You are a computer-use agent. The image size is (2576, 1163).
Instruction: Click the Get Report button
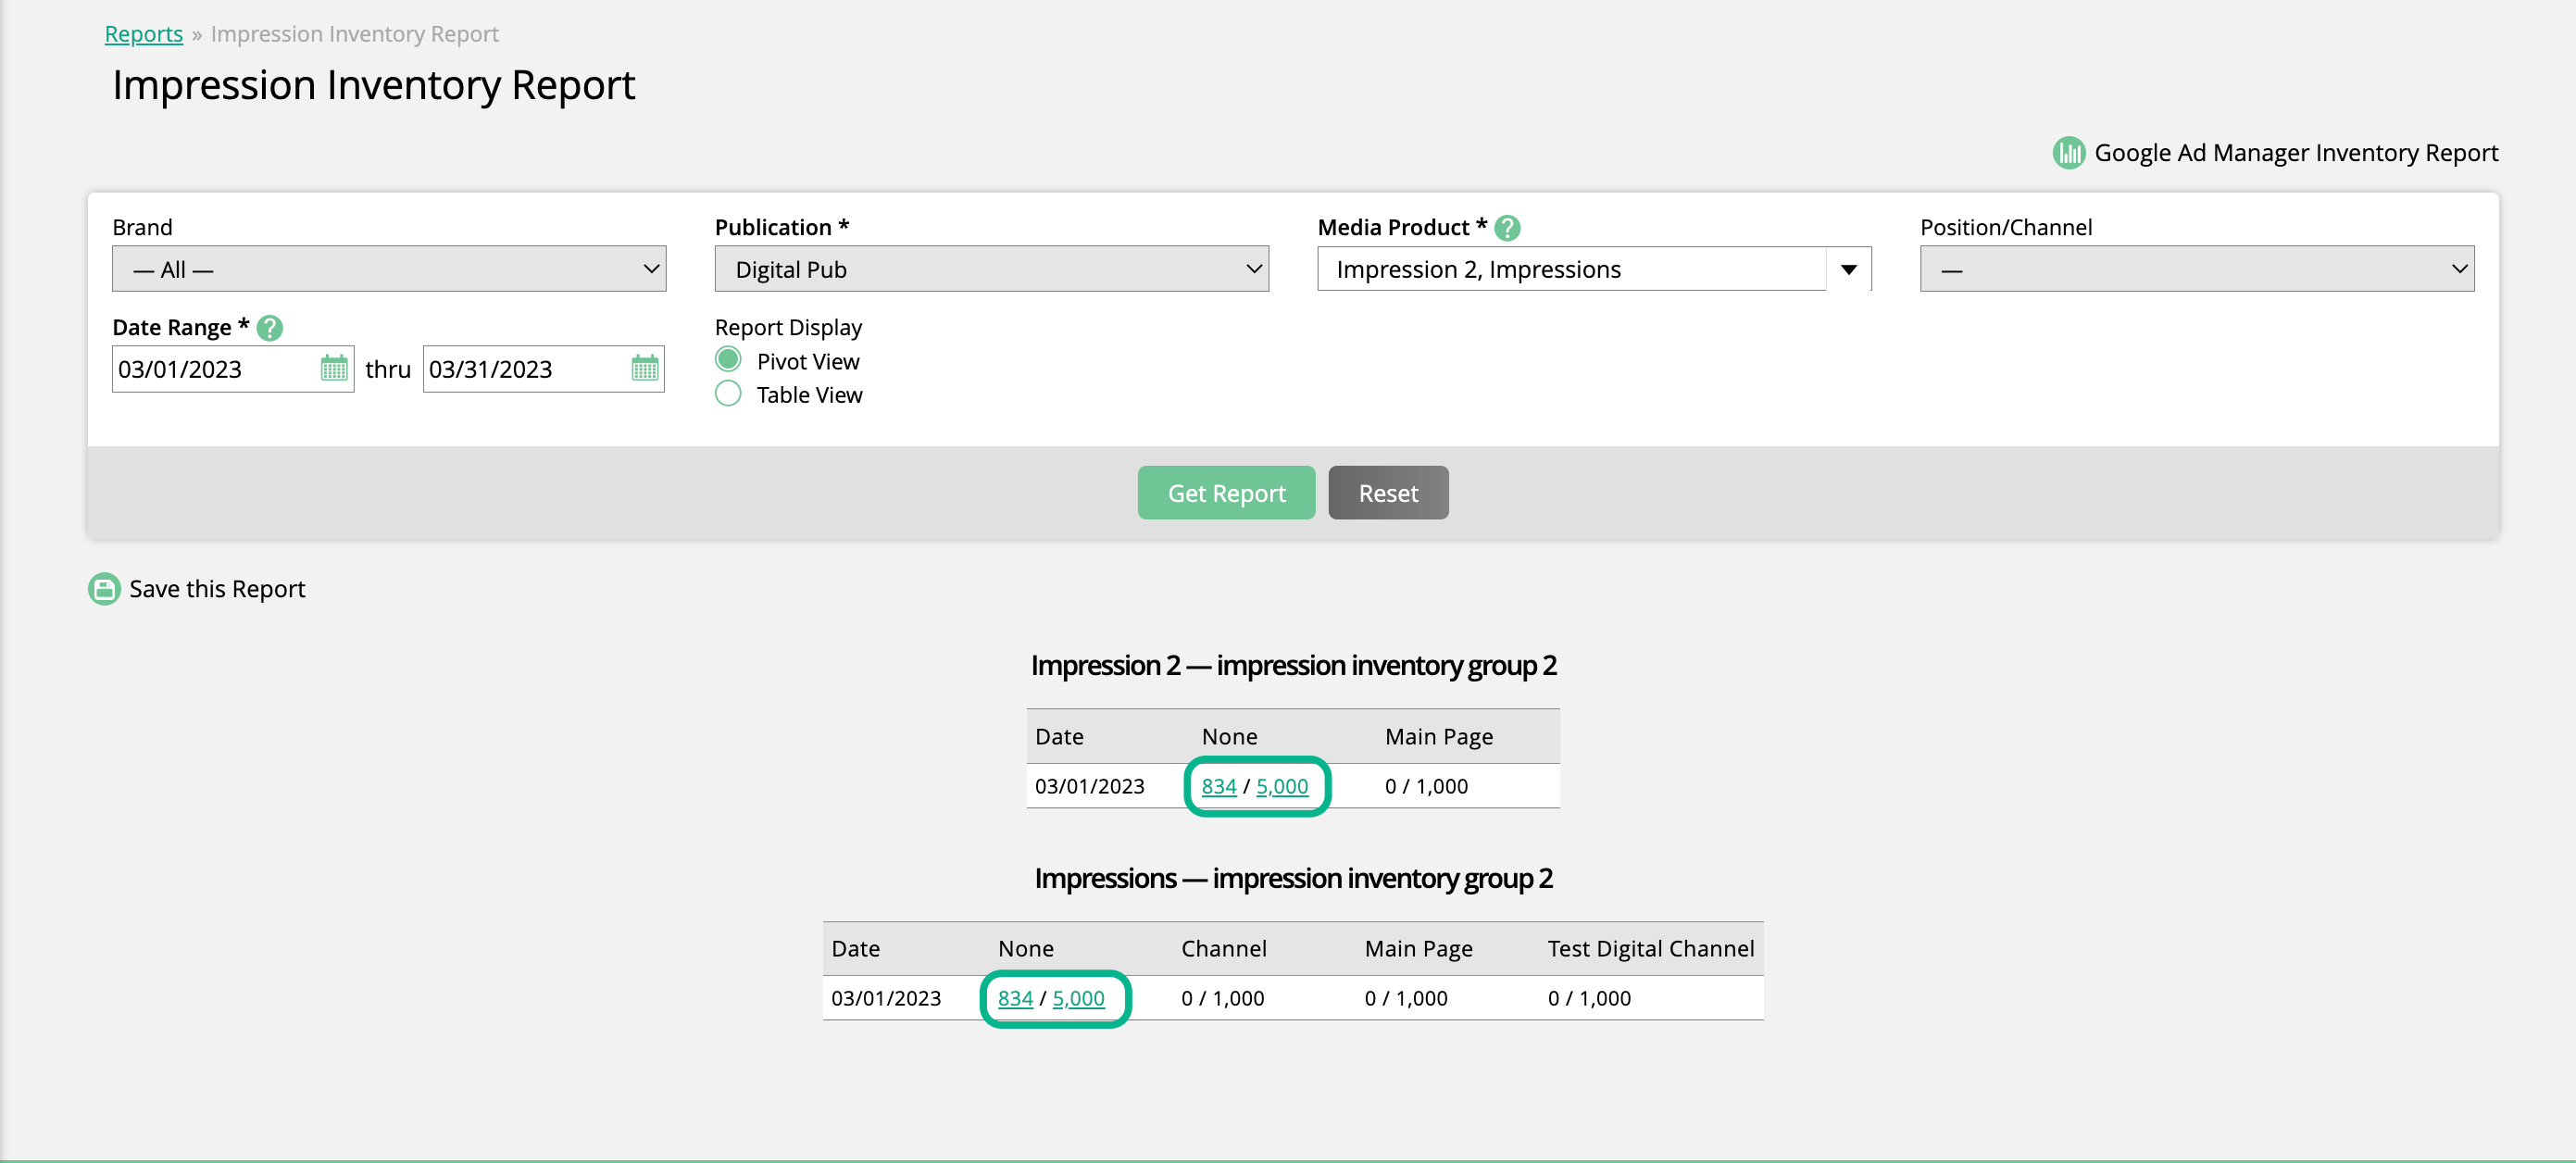click(x=1226, y=493)
